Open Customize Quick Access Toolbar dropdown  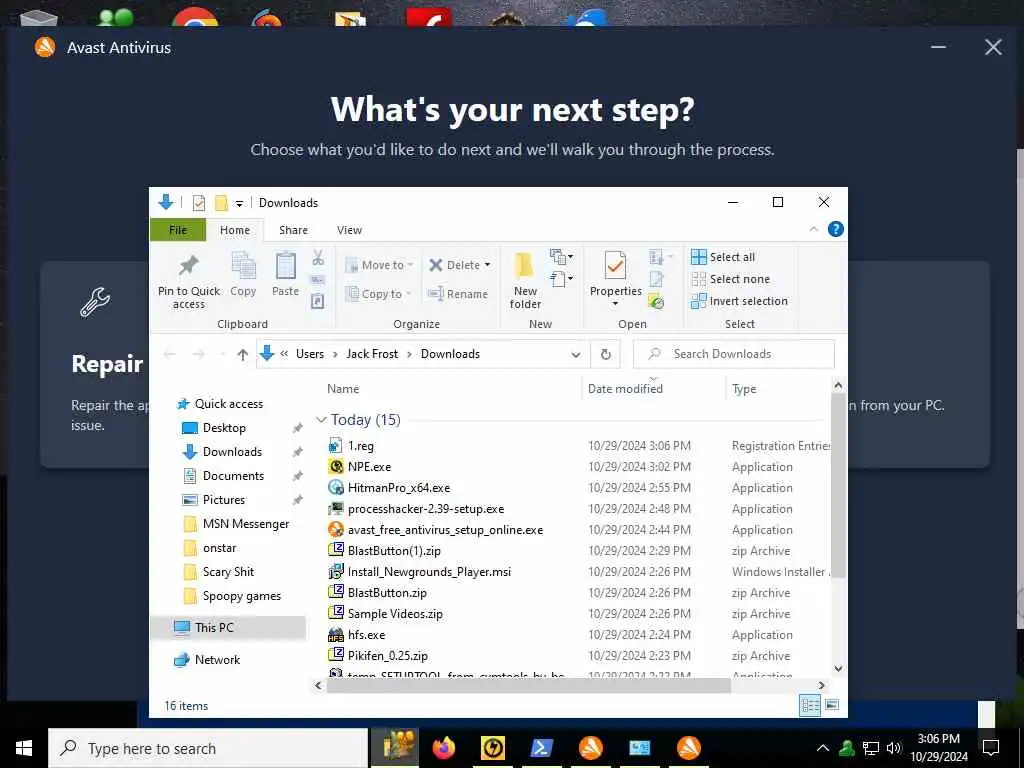[x=240, y=204]
